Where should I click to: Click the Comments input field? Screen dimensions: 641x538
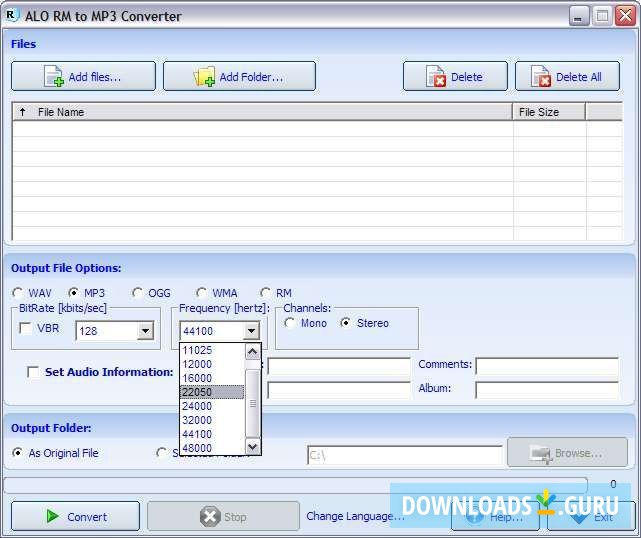[x=547, y=366]
